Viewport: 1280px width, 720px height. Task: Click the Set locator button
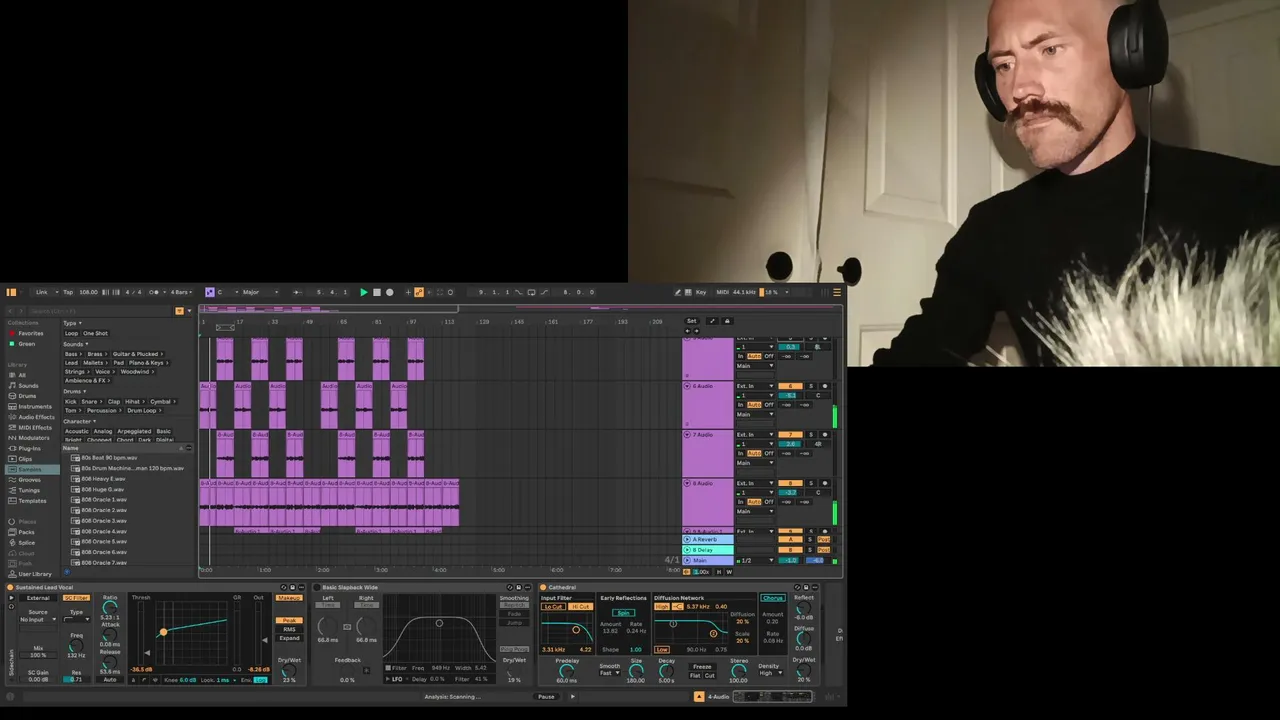point(691,321)
